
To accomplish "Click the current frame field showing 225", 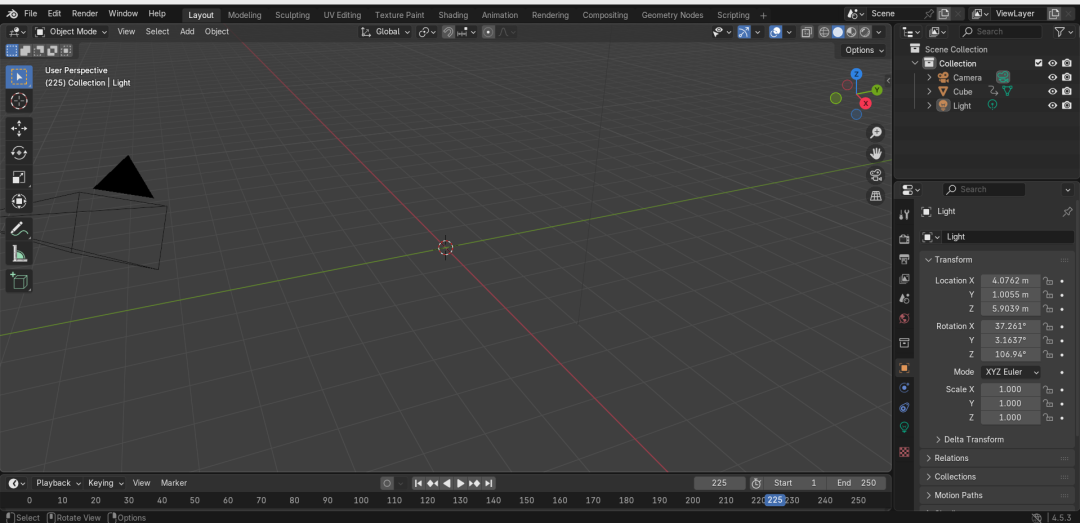I will click(720, 483).
